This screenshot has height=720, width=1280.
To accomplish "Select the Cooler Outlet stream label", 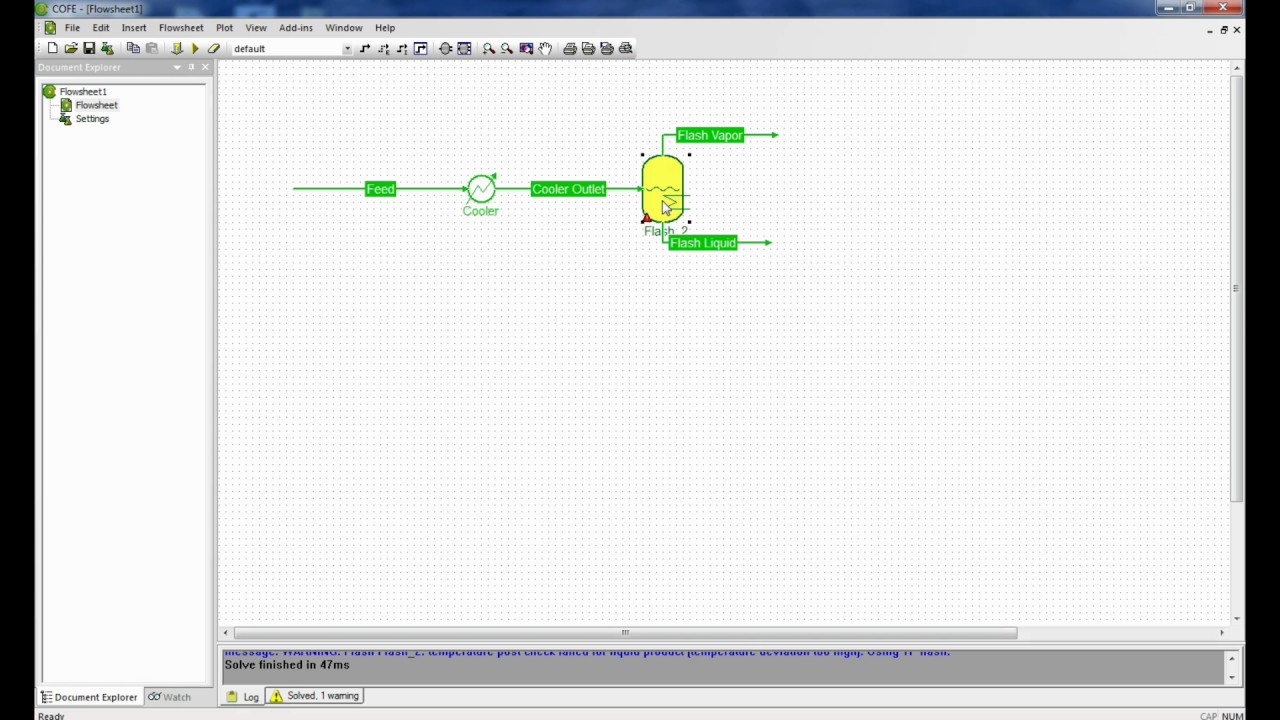I will pyautogui.click(x=568, y=189).
